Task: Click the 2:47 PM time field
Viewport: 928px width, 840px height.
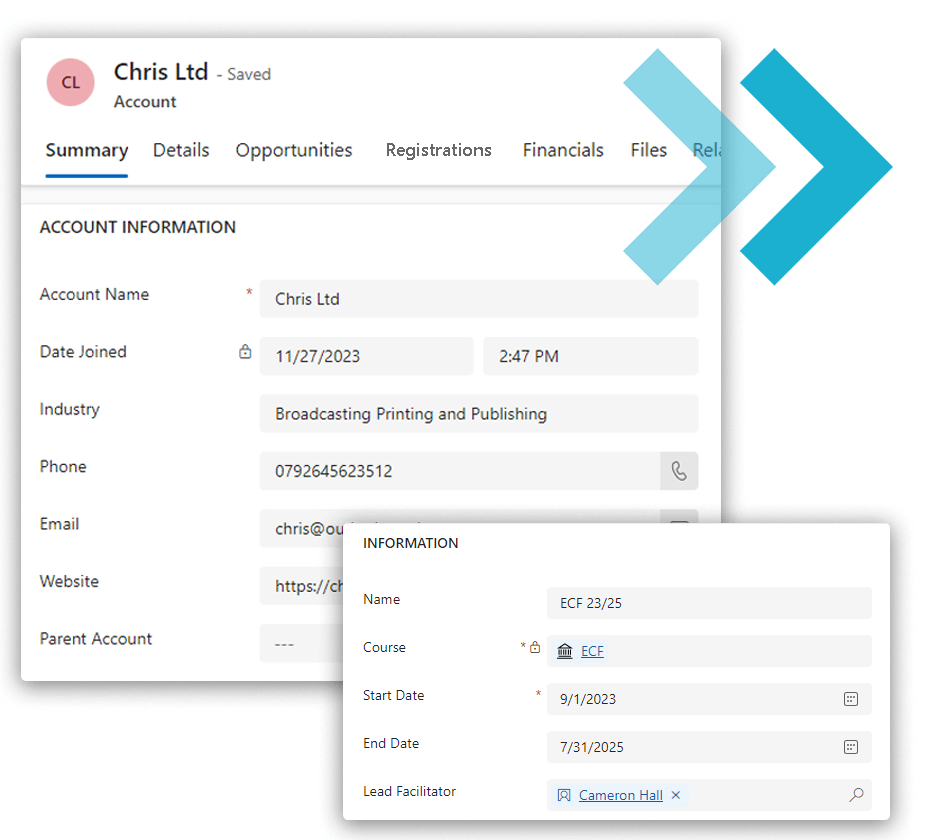Action: point(590,356)
